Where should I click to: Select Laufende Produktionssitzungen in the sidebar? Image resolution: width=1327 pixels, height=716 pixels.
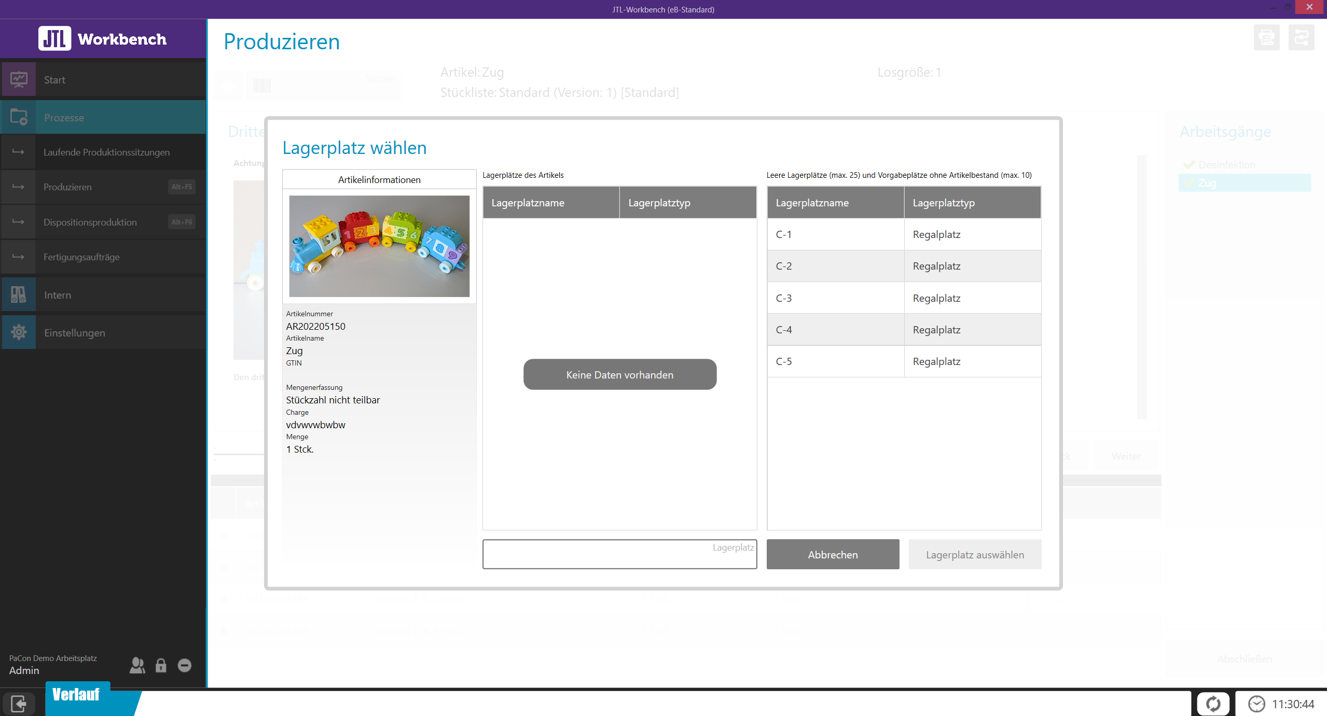(x=106, y=153)
